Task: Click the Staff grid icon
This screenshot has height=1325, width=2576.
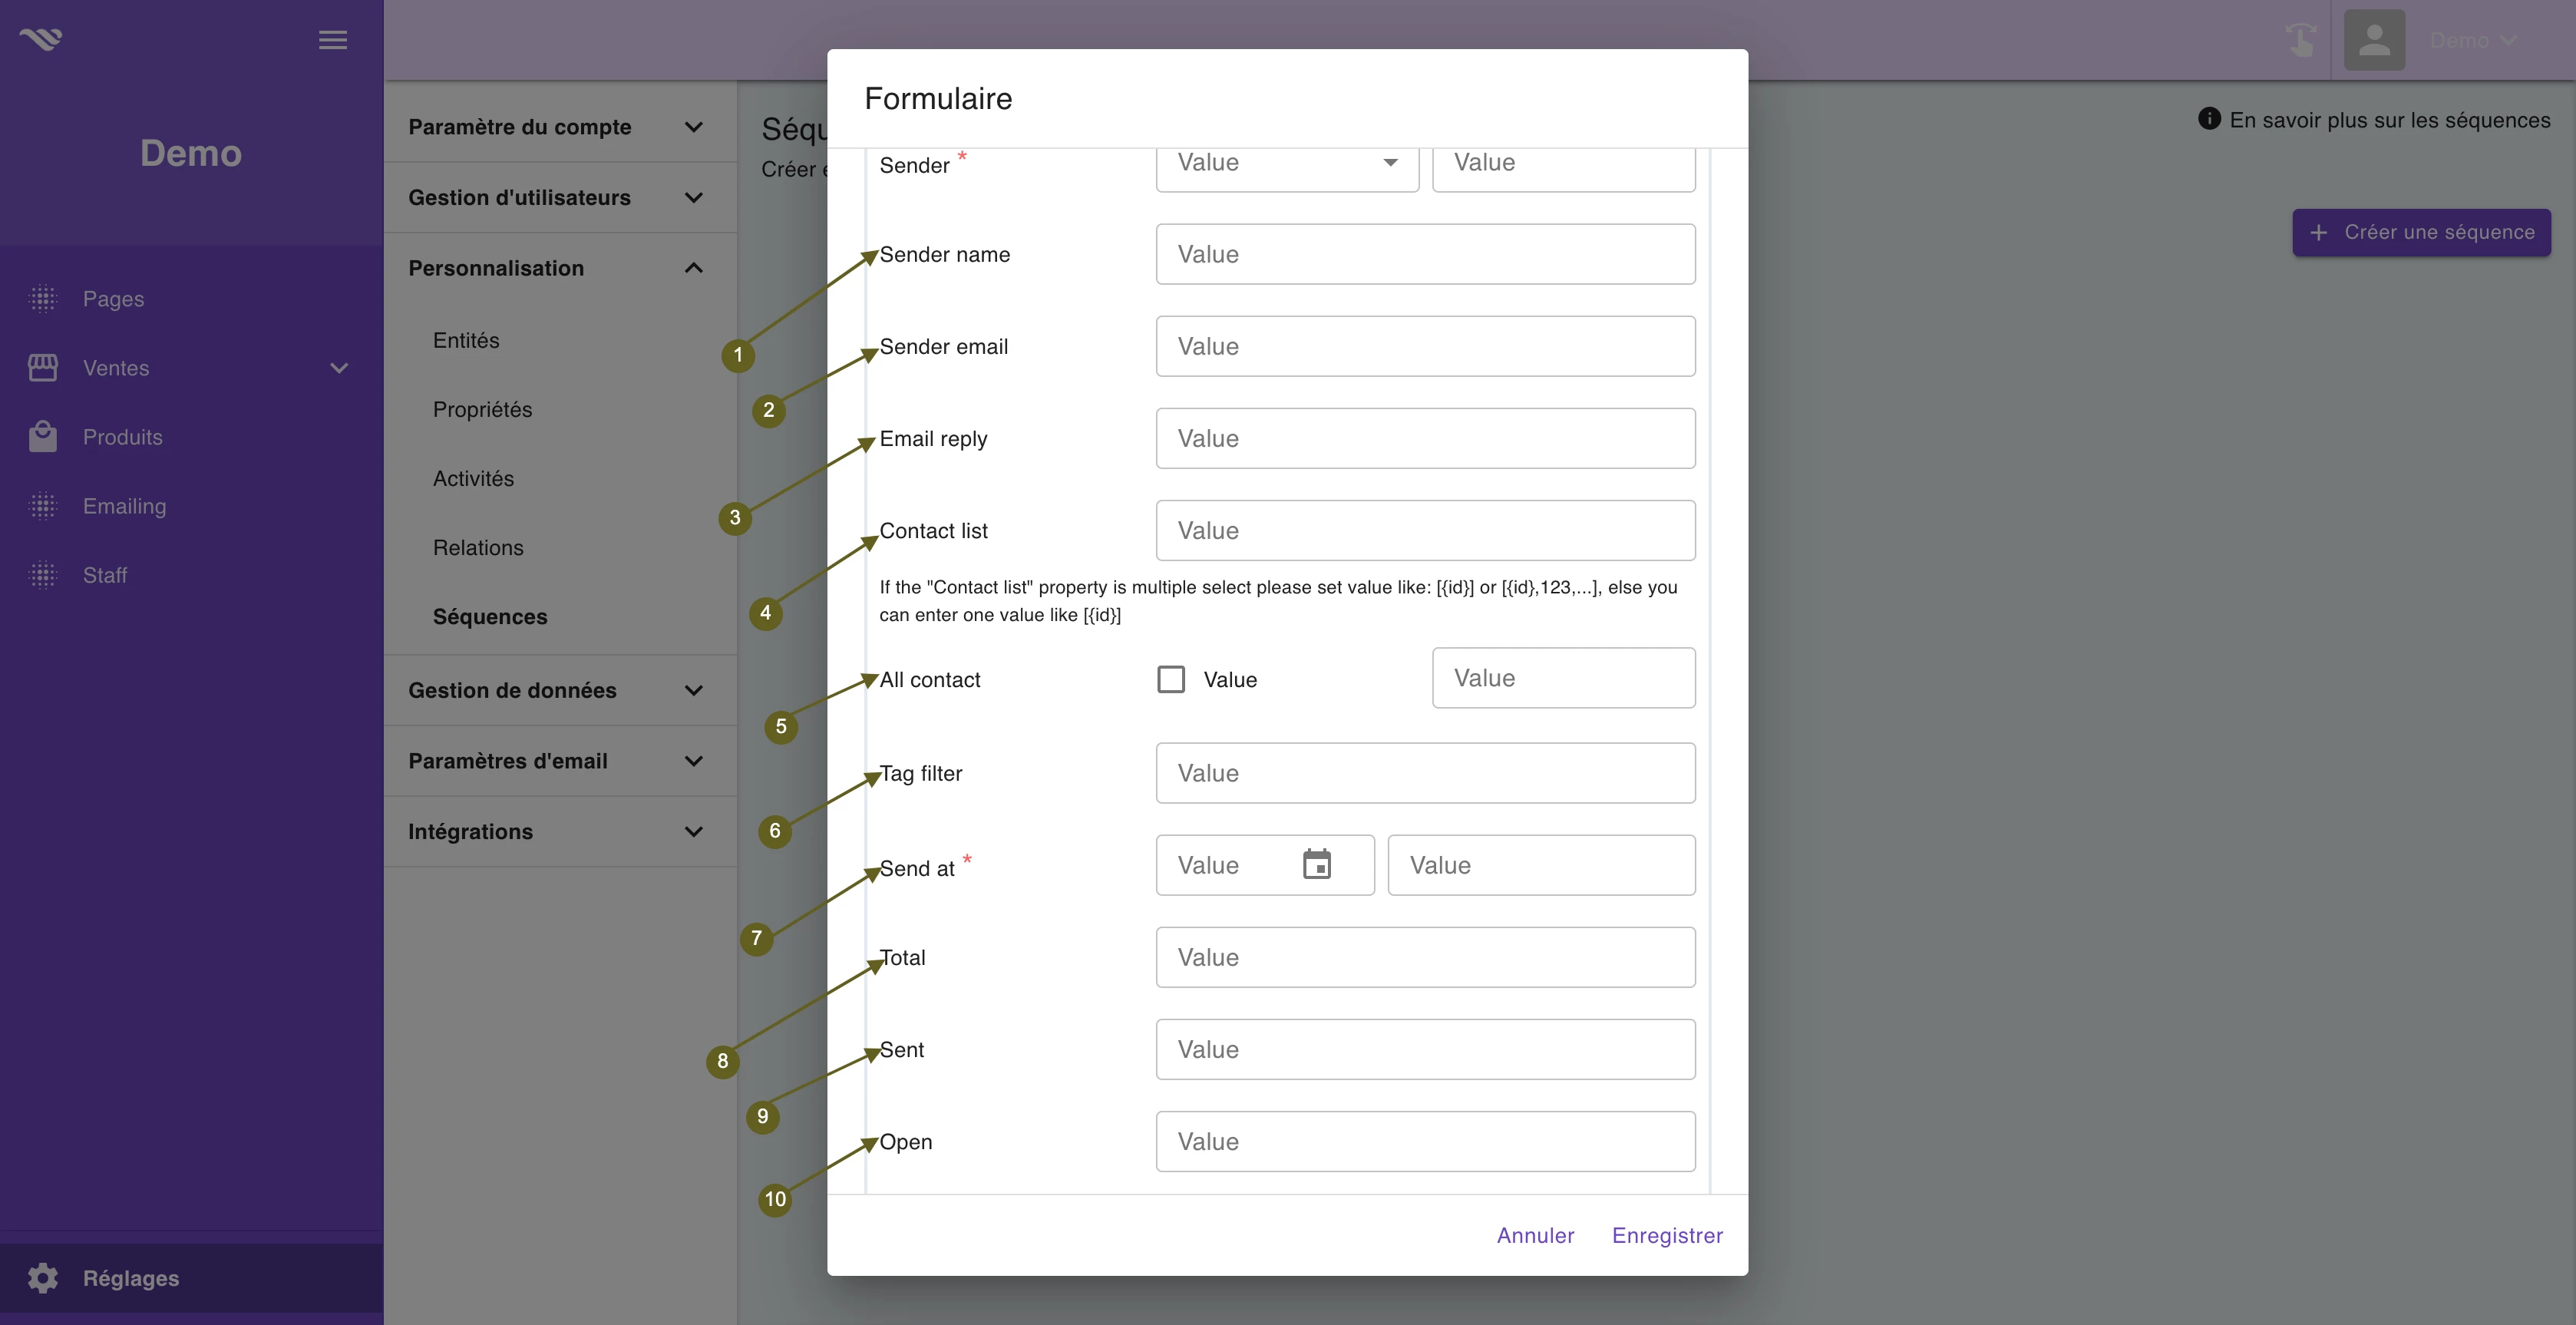Action: (43, 574)
